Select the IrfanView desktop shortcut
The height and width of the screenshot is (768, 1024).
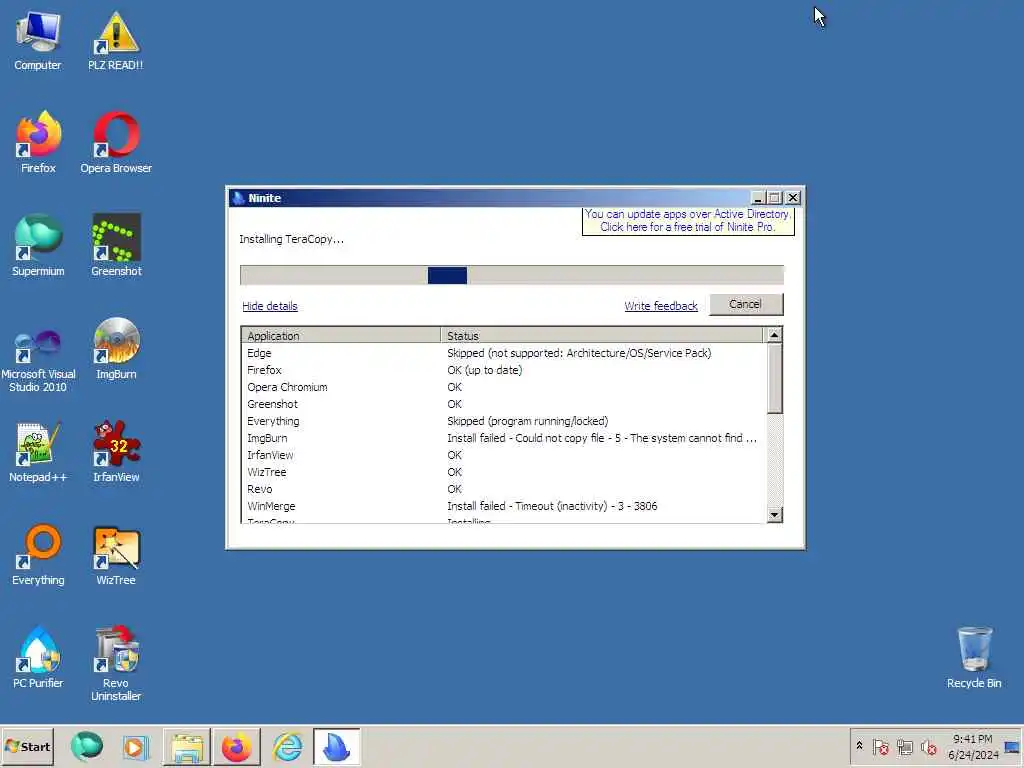[x=116, y=452]
